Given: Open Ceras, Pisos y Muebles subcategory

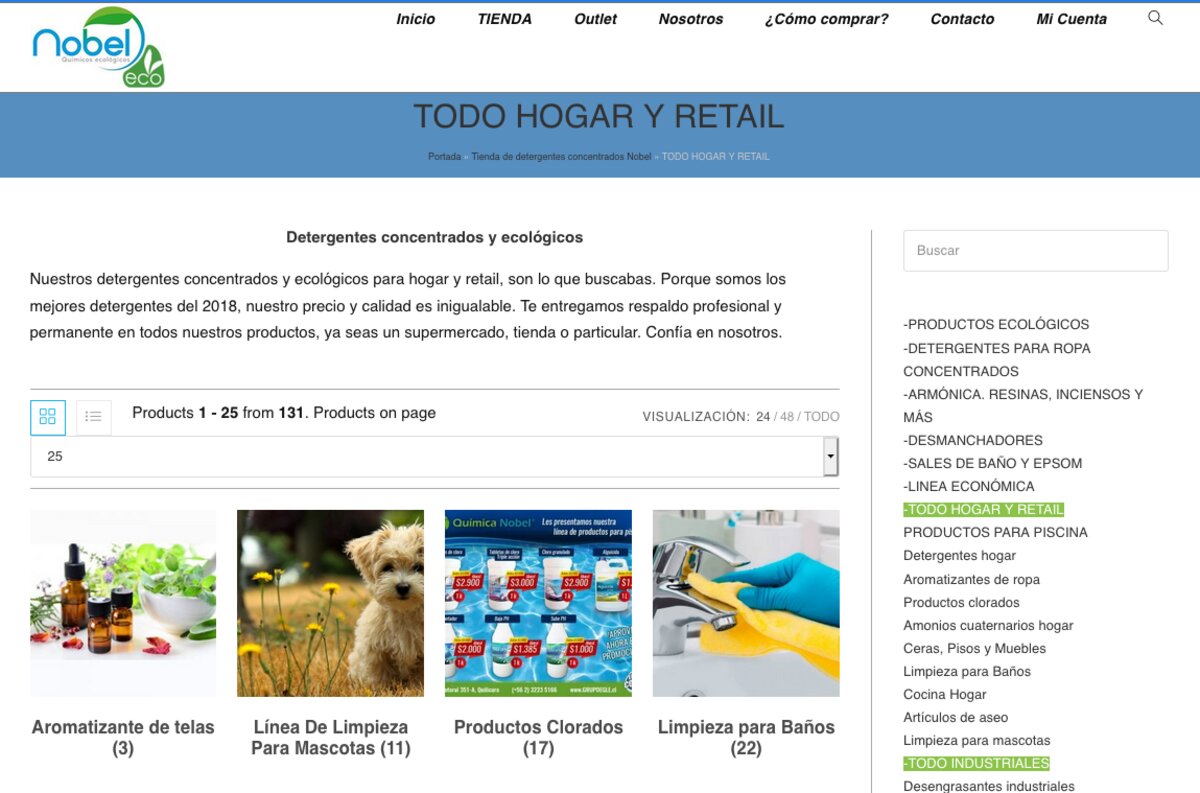Looking at the screenshot, I should 974,648.
